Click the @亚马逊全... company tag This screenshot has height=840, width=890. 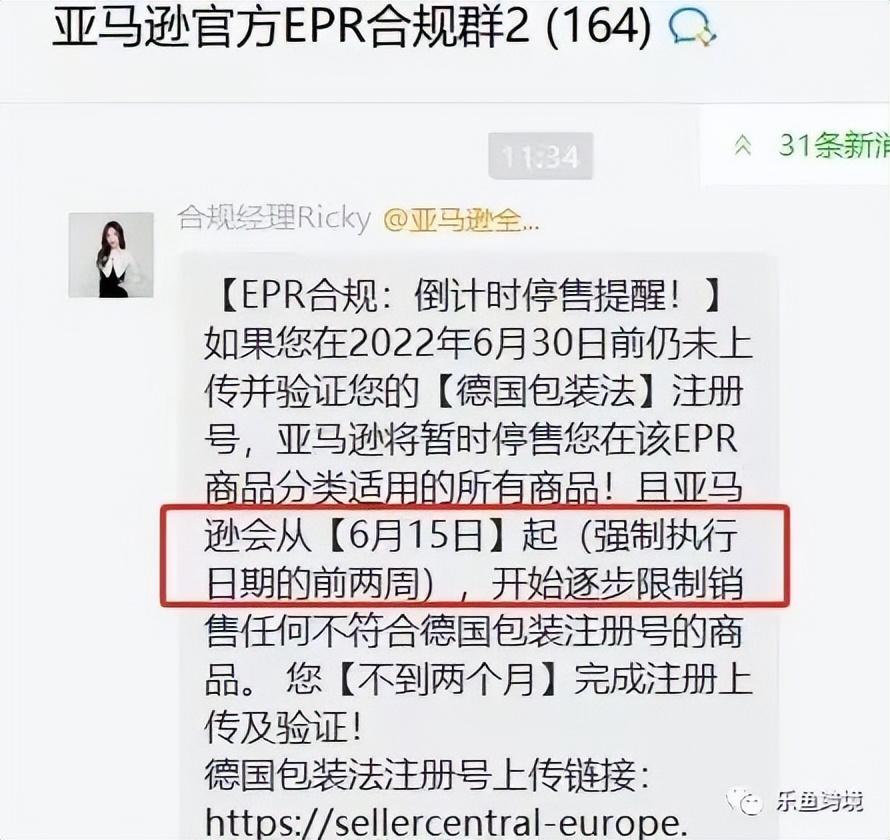point(461,220)
